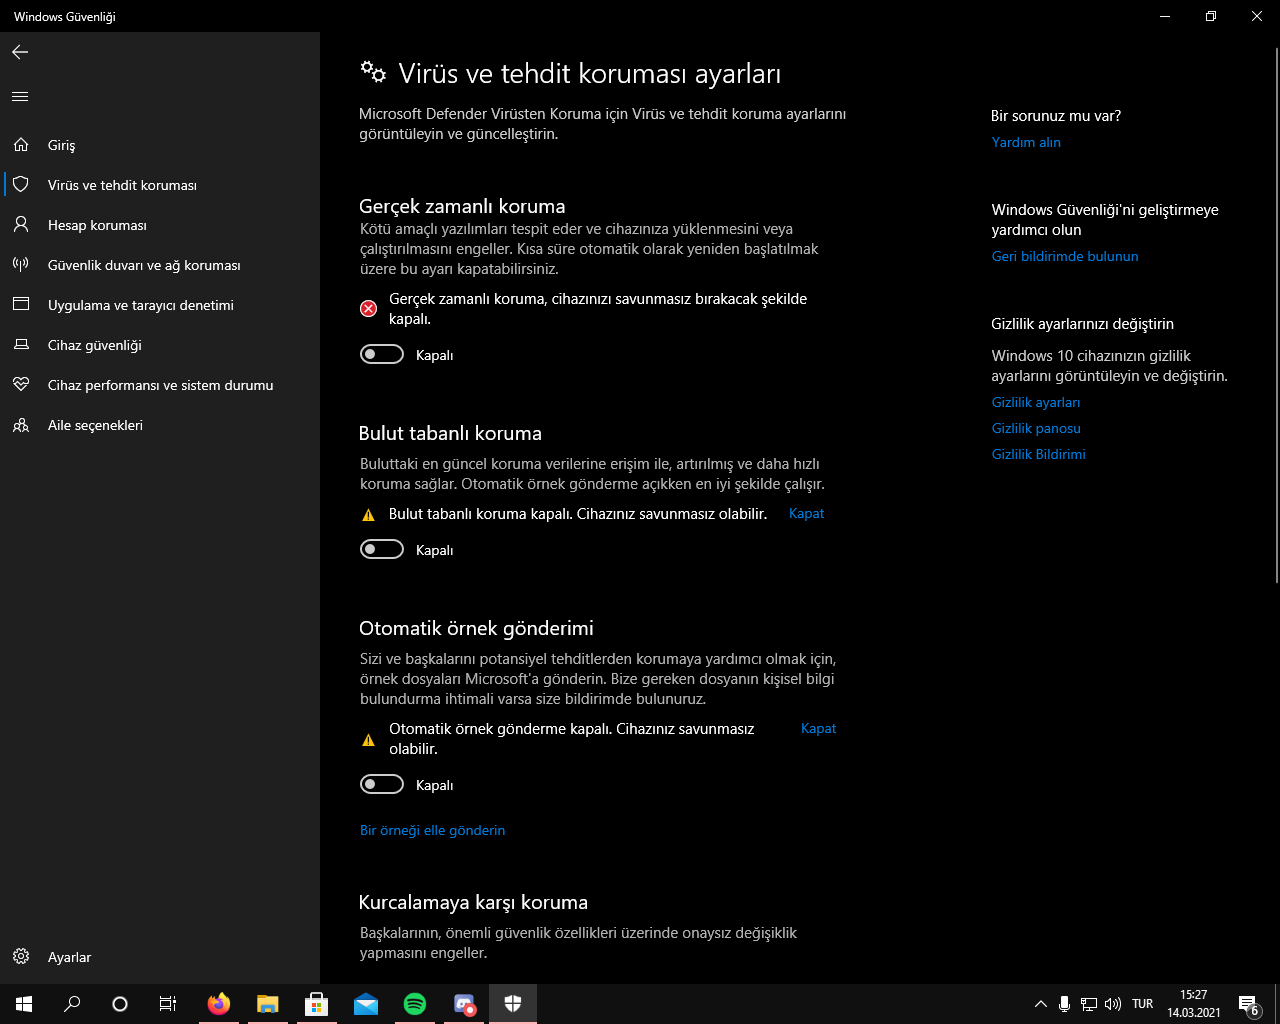Open the Yardım alın link
Viewport: 1280px width, 1024px height.
point(1026,142)
